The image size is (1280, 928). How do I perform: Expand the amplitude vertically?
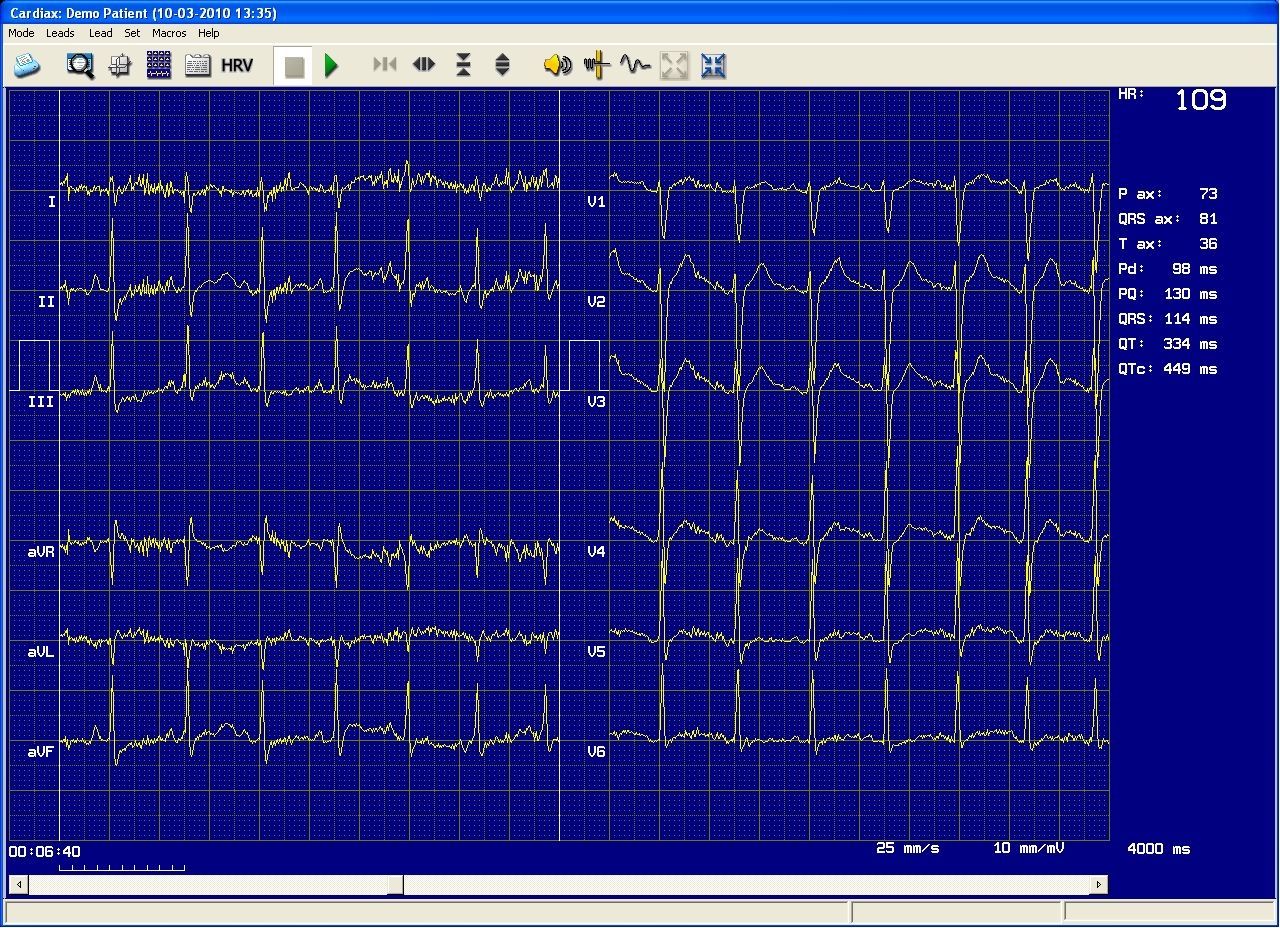502,66
